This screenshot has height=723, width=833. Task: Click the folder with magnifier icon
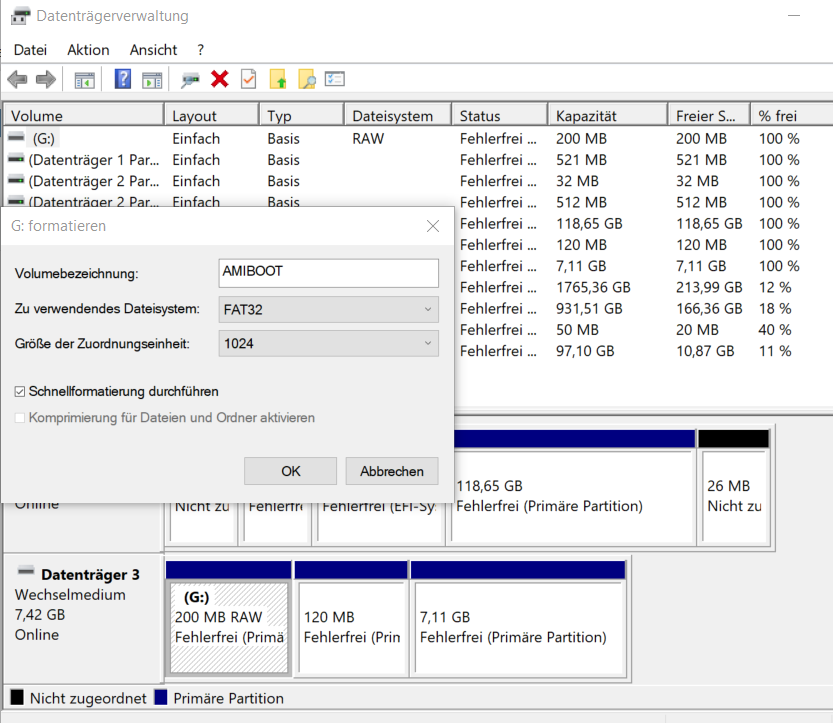pos(307,80)
